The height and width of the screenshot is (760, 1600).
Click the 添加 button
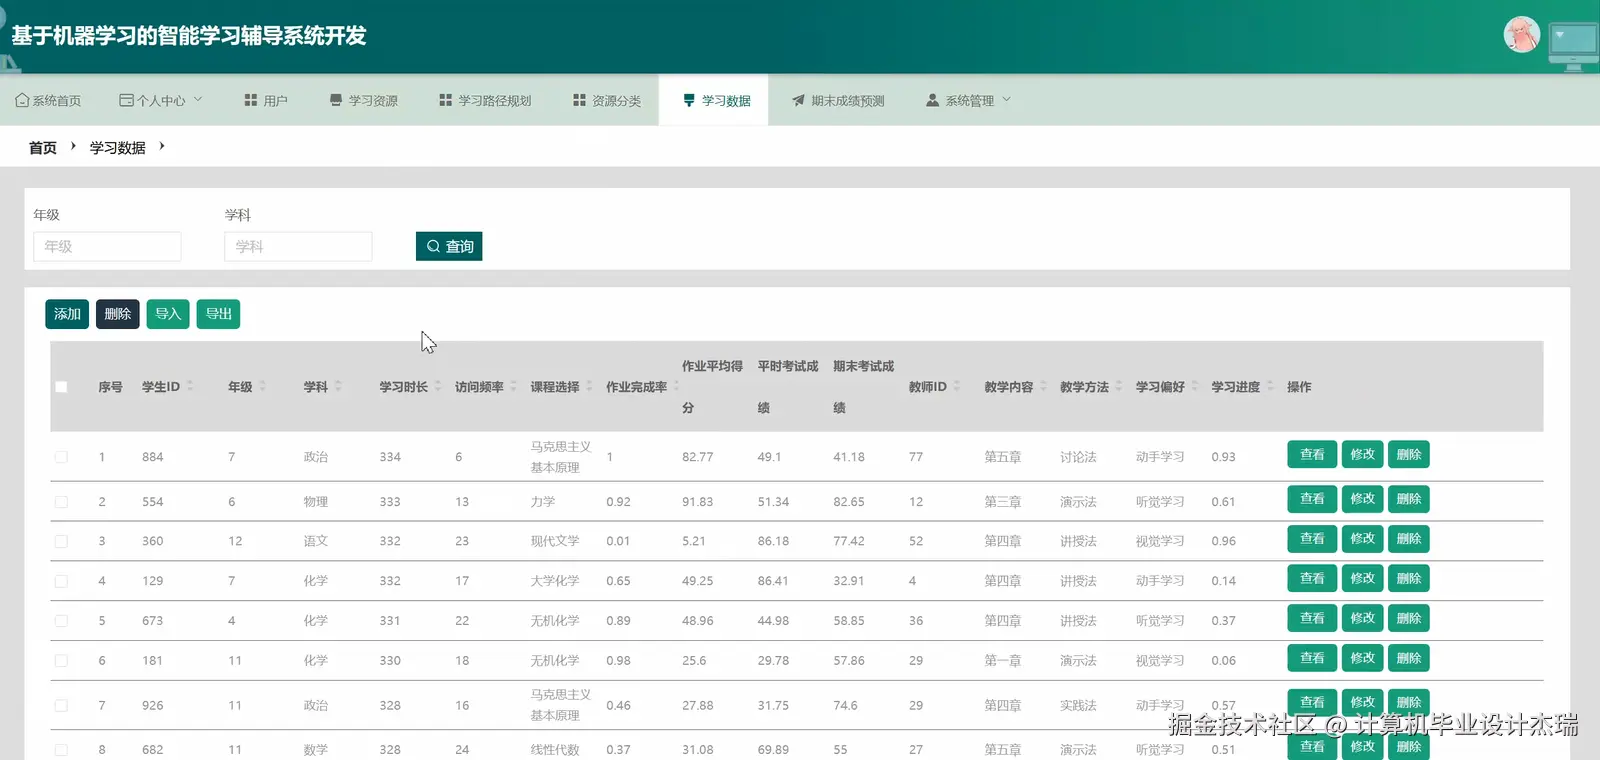click(x=67, y=314)
